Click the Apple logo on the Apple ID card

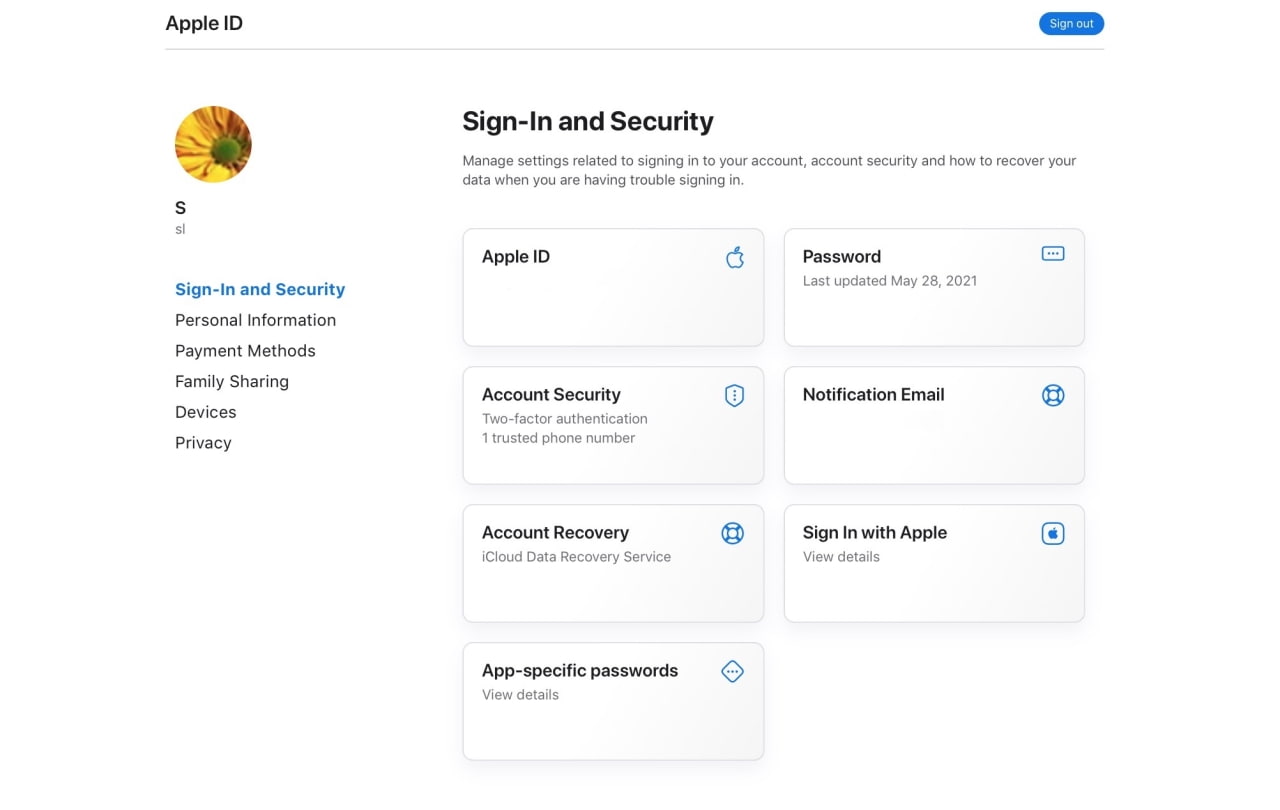coord(735,257)
